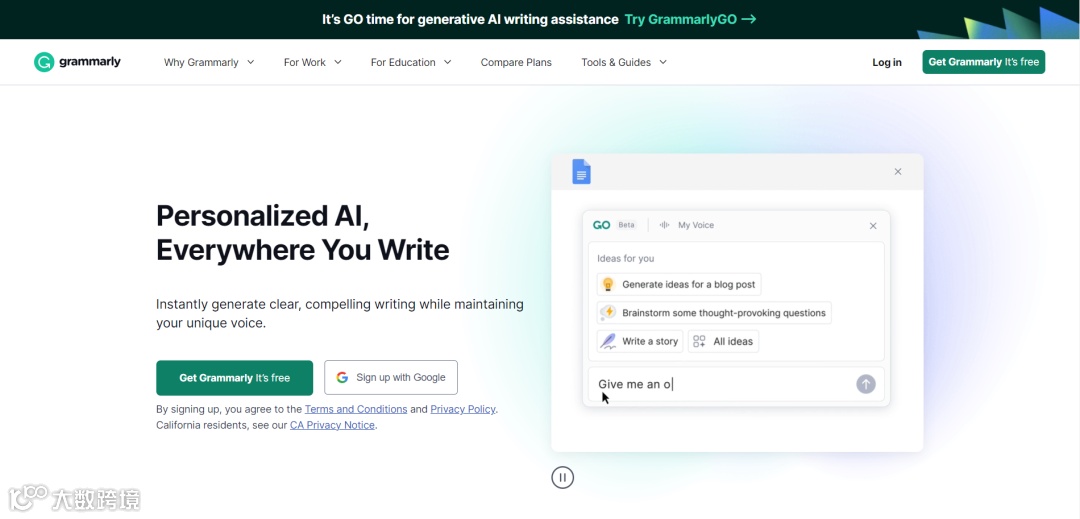
Task: Open Compare Plans page
Action: click(x=516, y=62)
